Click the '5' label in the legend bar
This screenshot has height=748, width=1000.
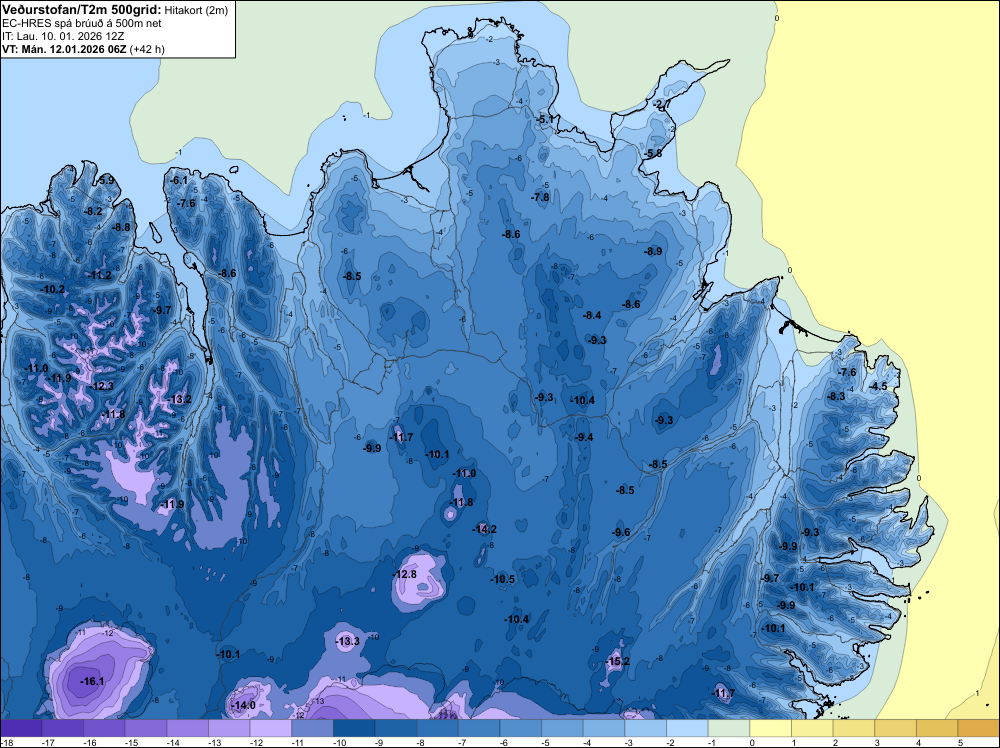click(x=960, y=742)
